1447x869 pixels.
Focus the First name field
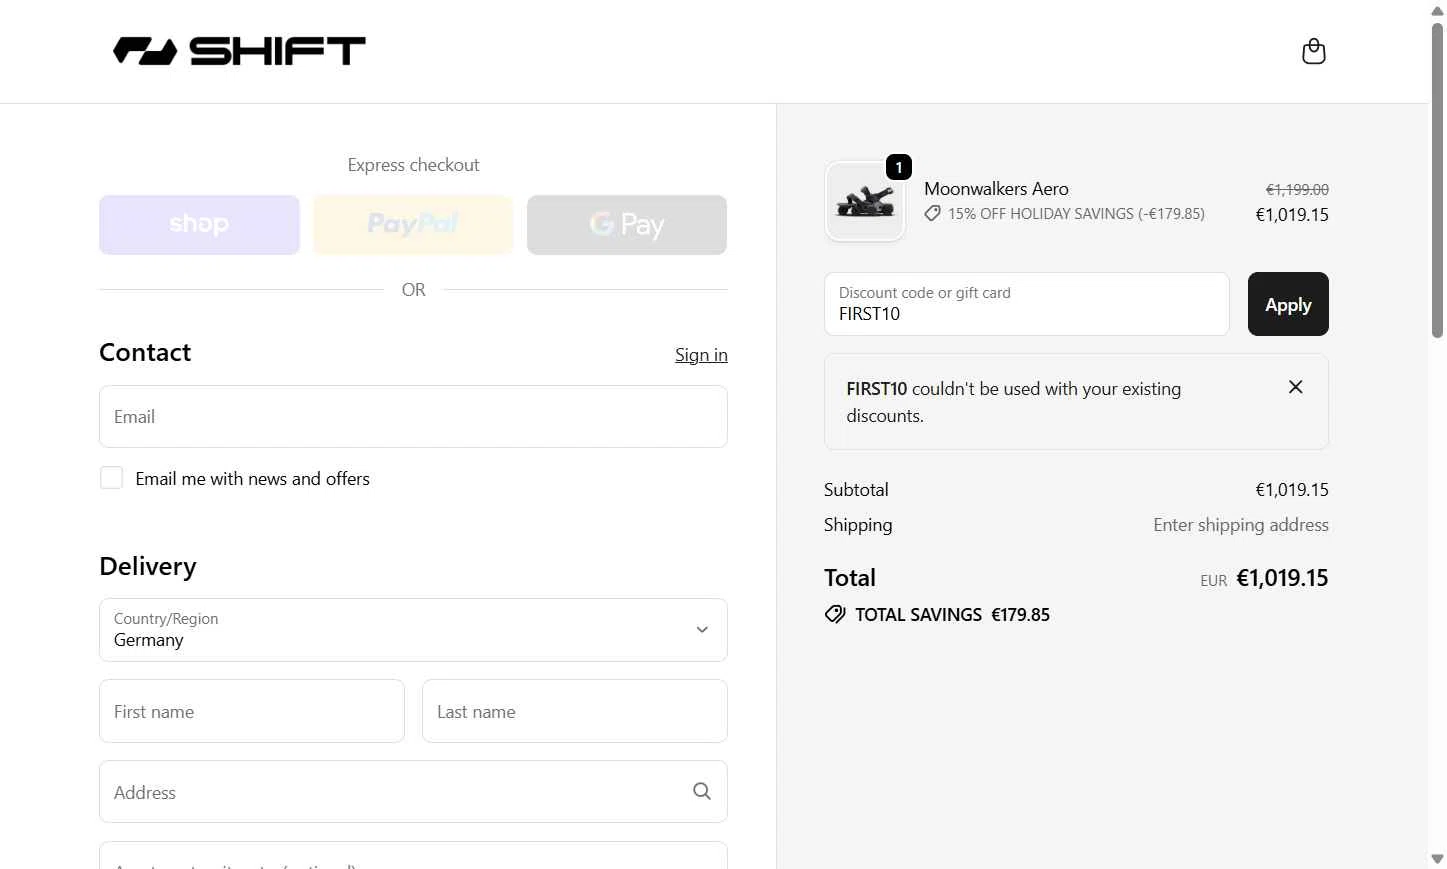click(x=252, y=711)
